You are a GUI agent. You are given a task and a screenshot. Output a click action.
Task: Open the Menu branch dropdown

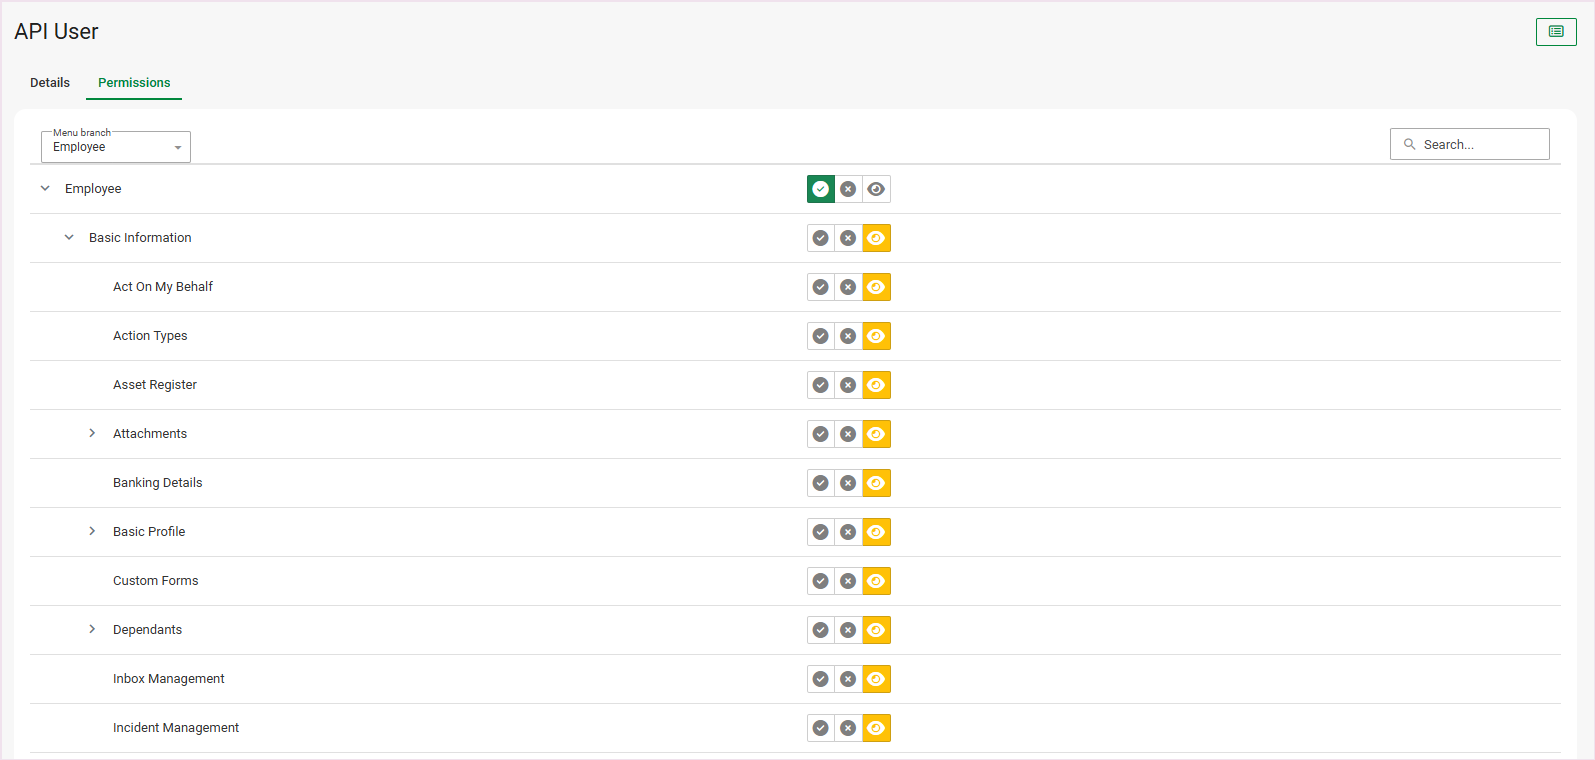pos(115,147)
